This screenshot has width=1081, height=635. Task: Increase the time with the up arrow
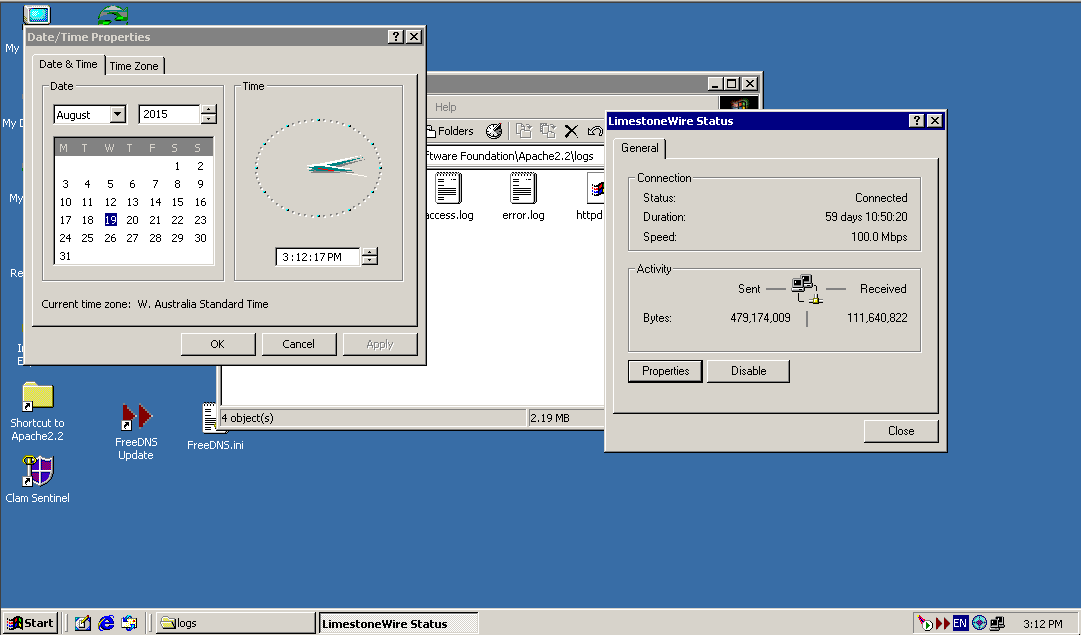pos(370,252)
